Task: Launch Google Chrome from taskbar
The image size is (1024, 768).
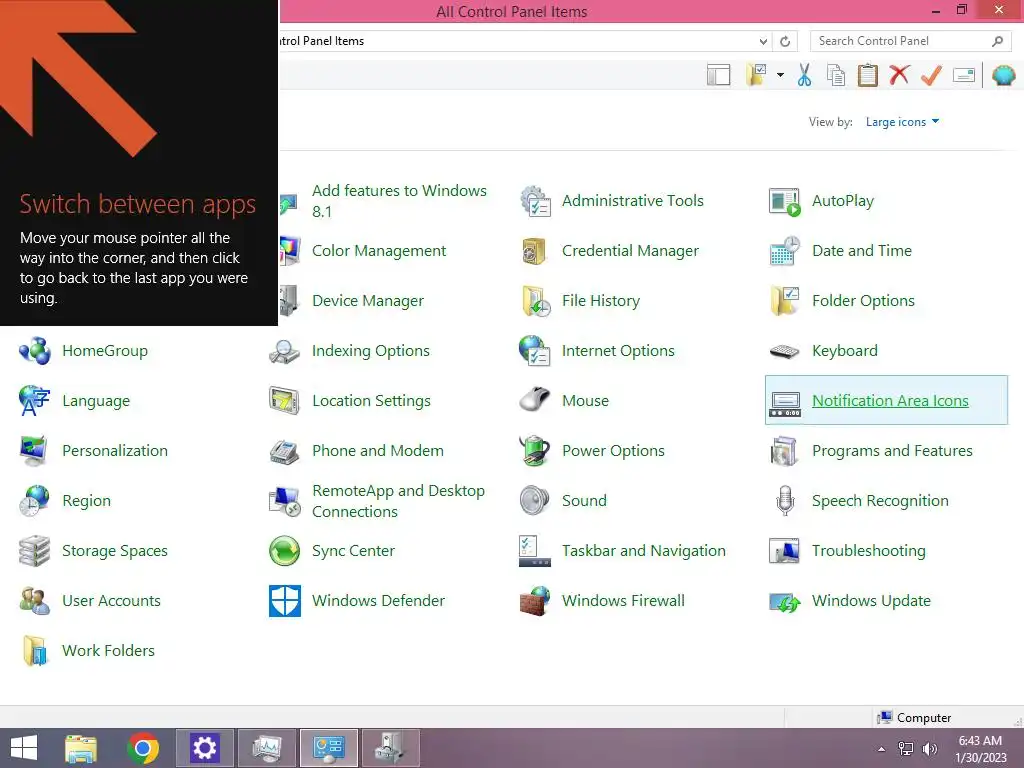Action: tap(143, 748)
